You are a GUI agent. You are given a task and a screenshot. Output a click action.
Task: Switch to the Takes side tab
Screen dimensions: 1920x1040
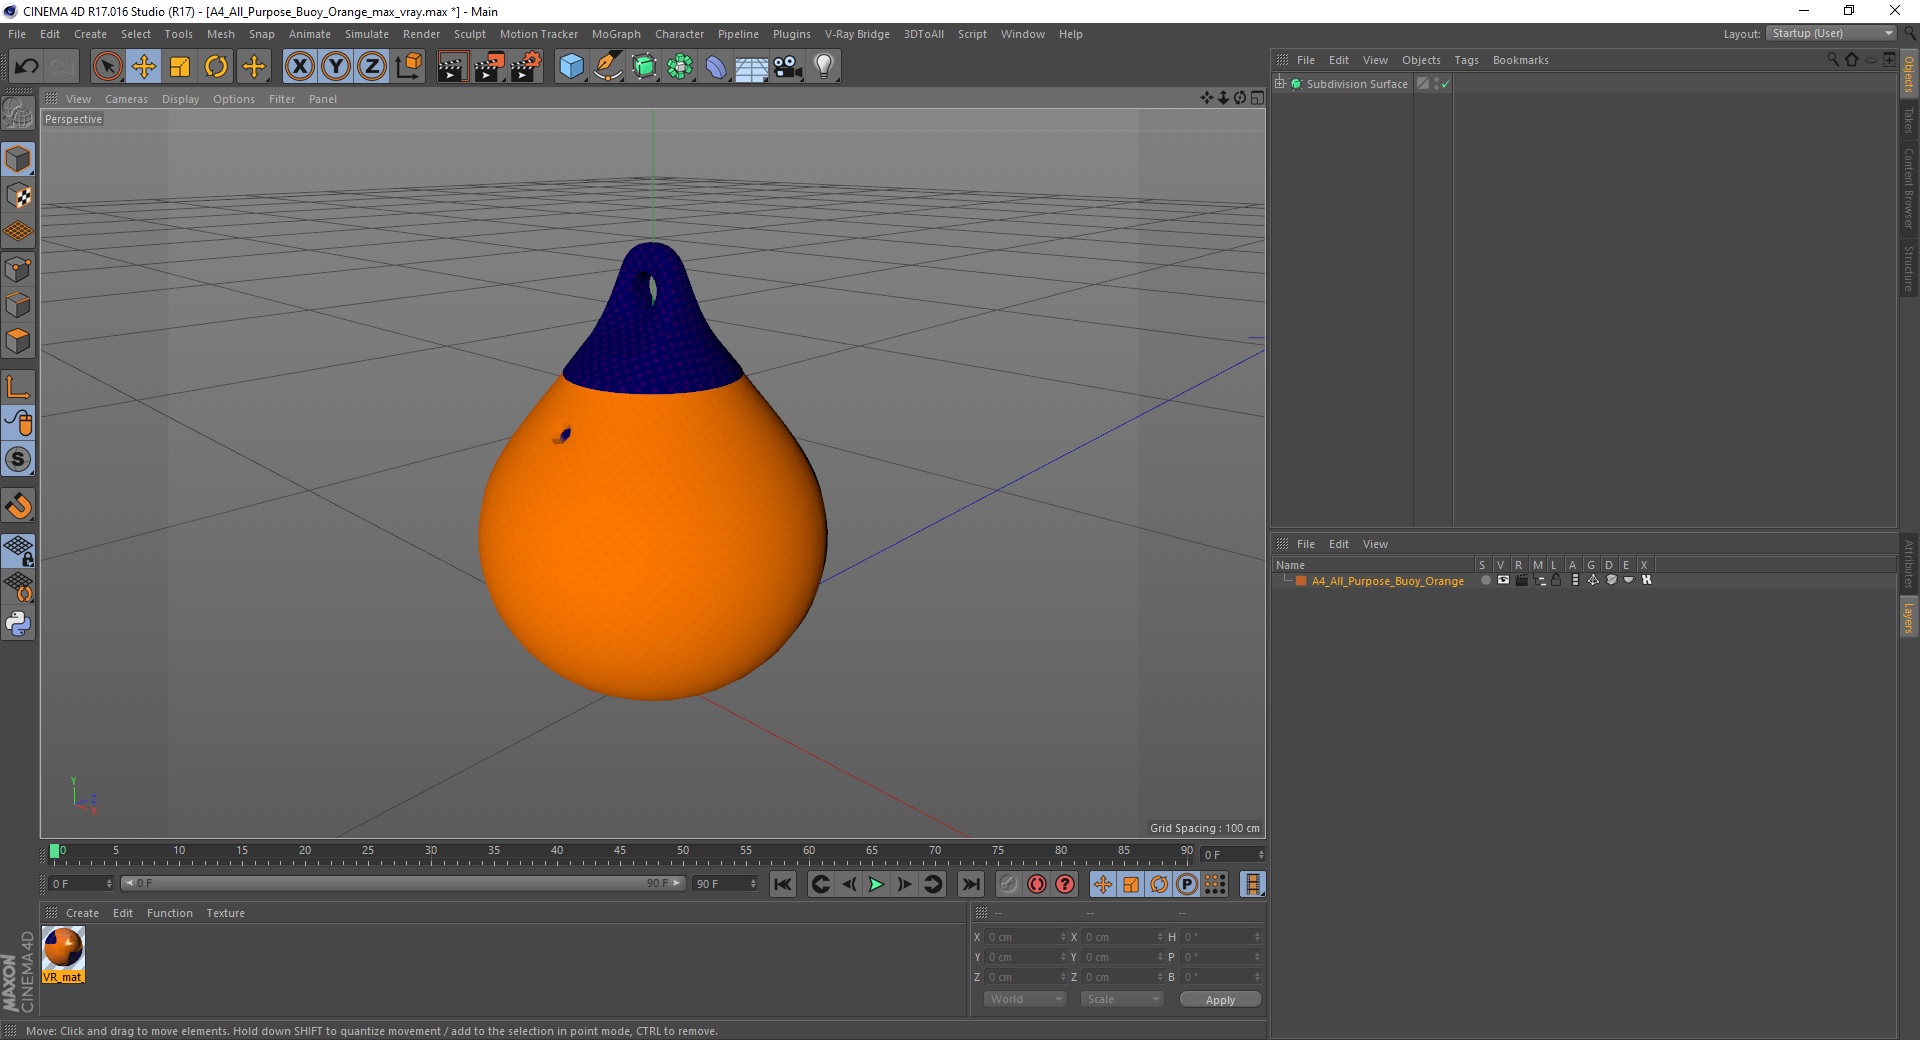click(1909, 121)
